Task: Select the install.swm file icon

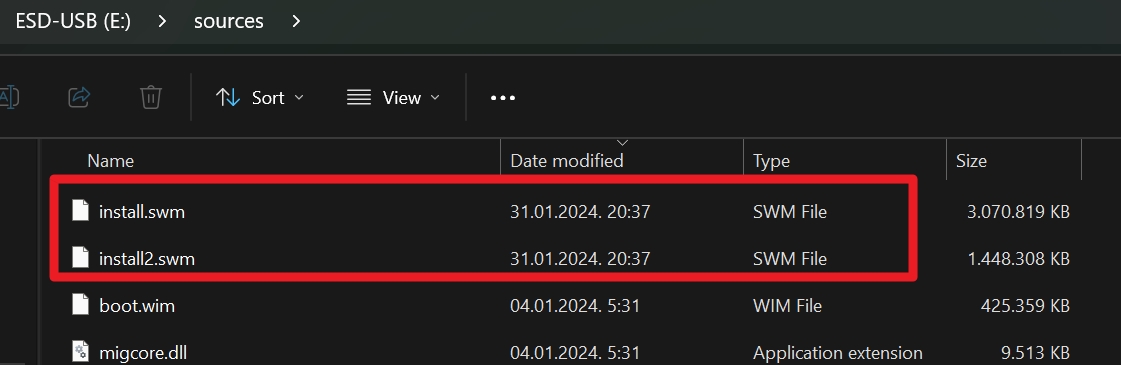Action: coord(81,211)
